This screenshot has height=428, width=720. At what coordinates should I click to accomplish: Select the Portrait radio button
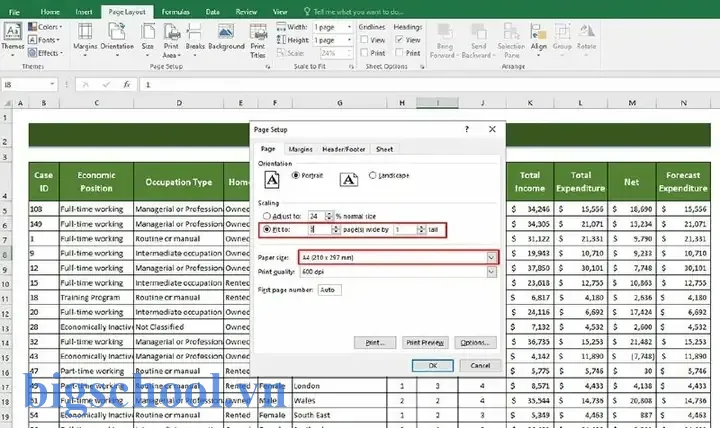coord(295,175)
